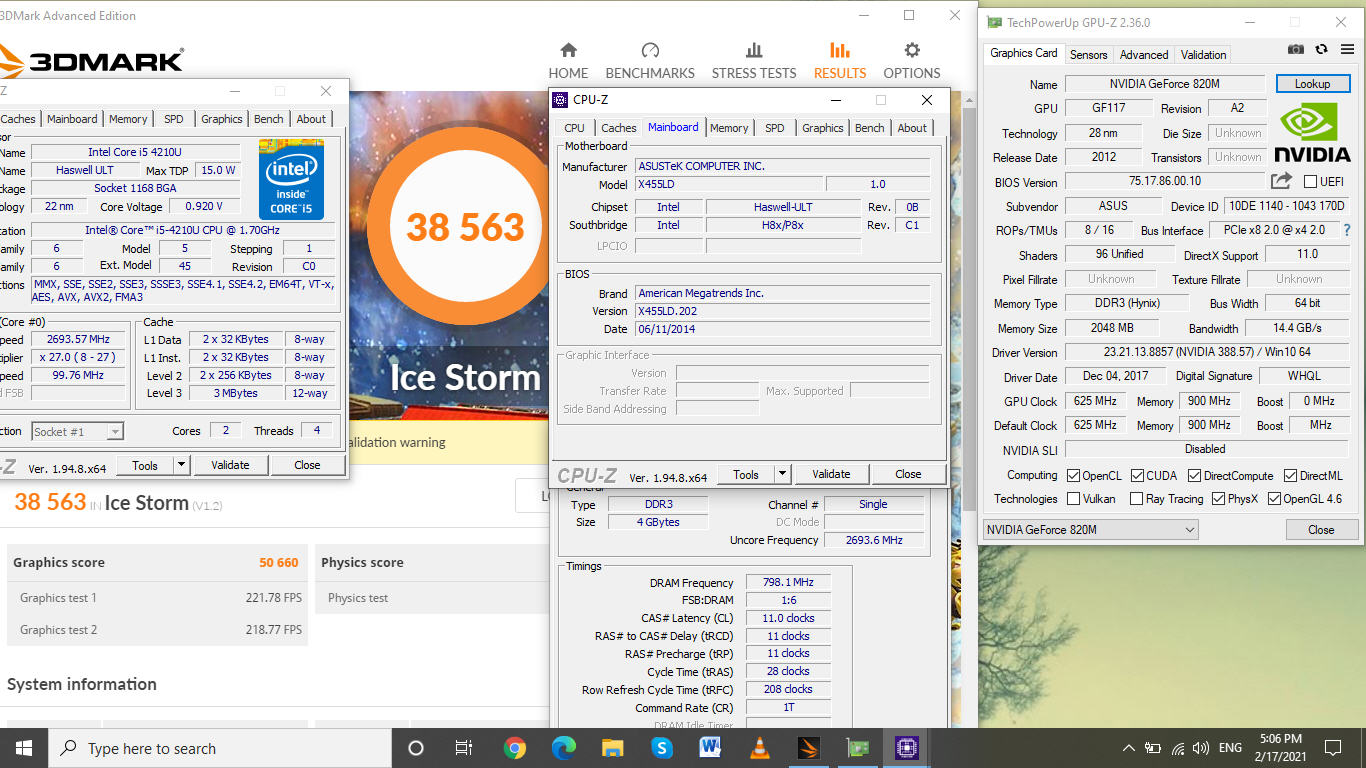Click the GPU-Z refresh icon
Image resolution: width=1366 pixels, height=768 pixels.
[x=1321, y=49]
